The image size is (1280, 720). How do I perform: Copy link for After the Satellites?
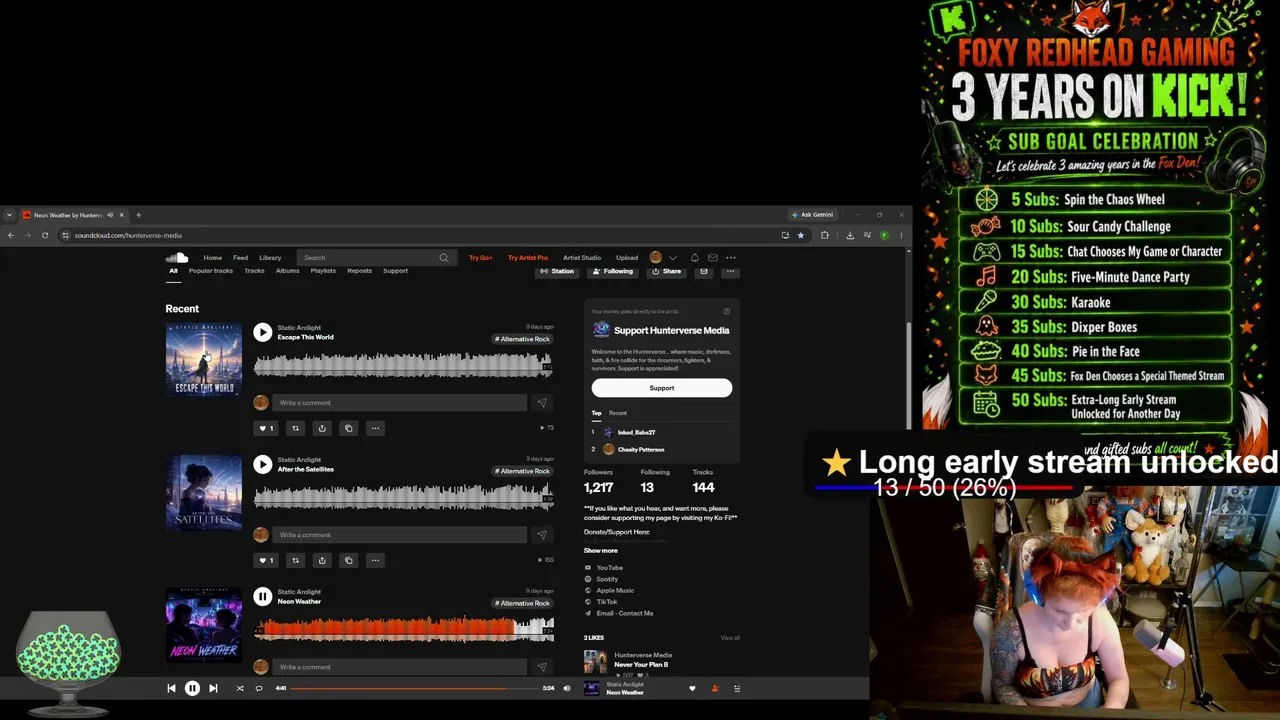tap(348, 560)
